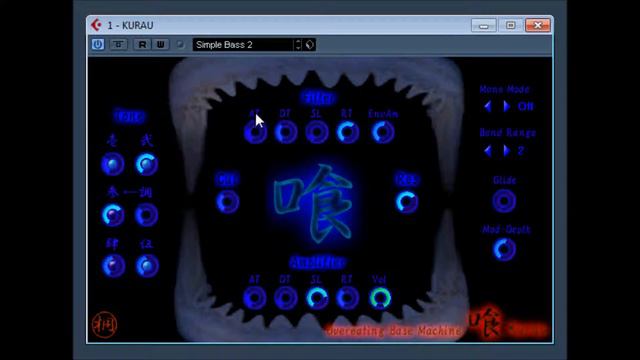Click the Filter DT decay knob
The height and width of the screenshot is (360, 640).
[286, 132]
